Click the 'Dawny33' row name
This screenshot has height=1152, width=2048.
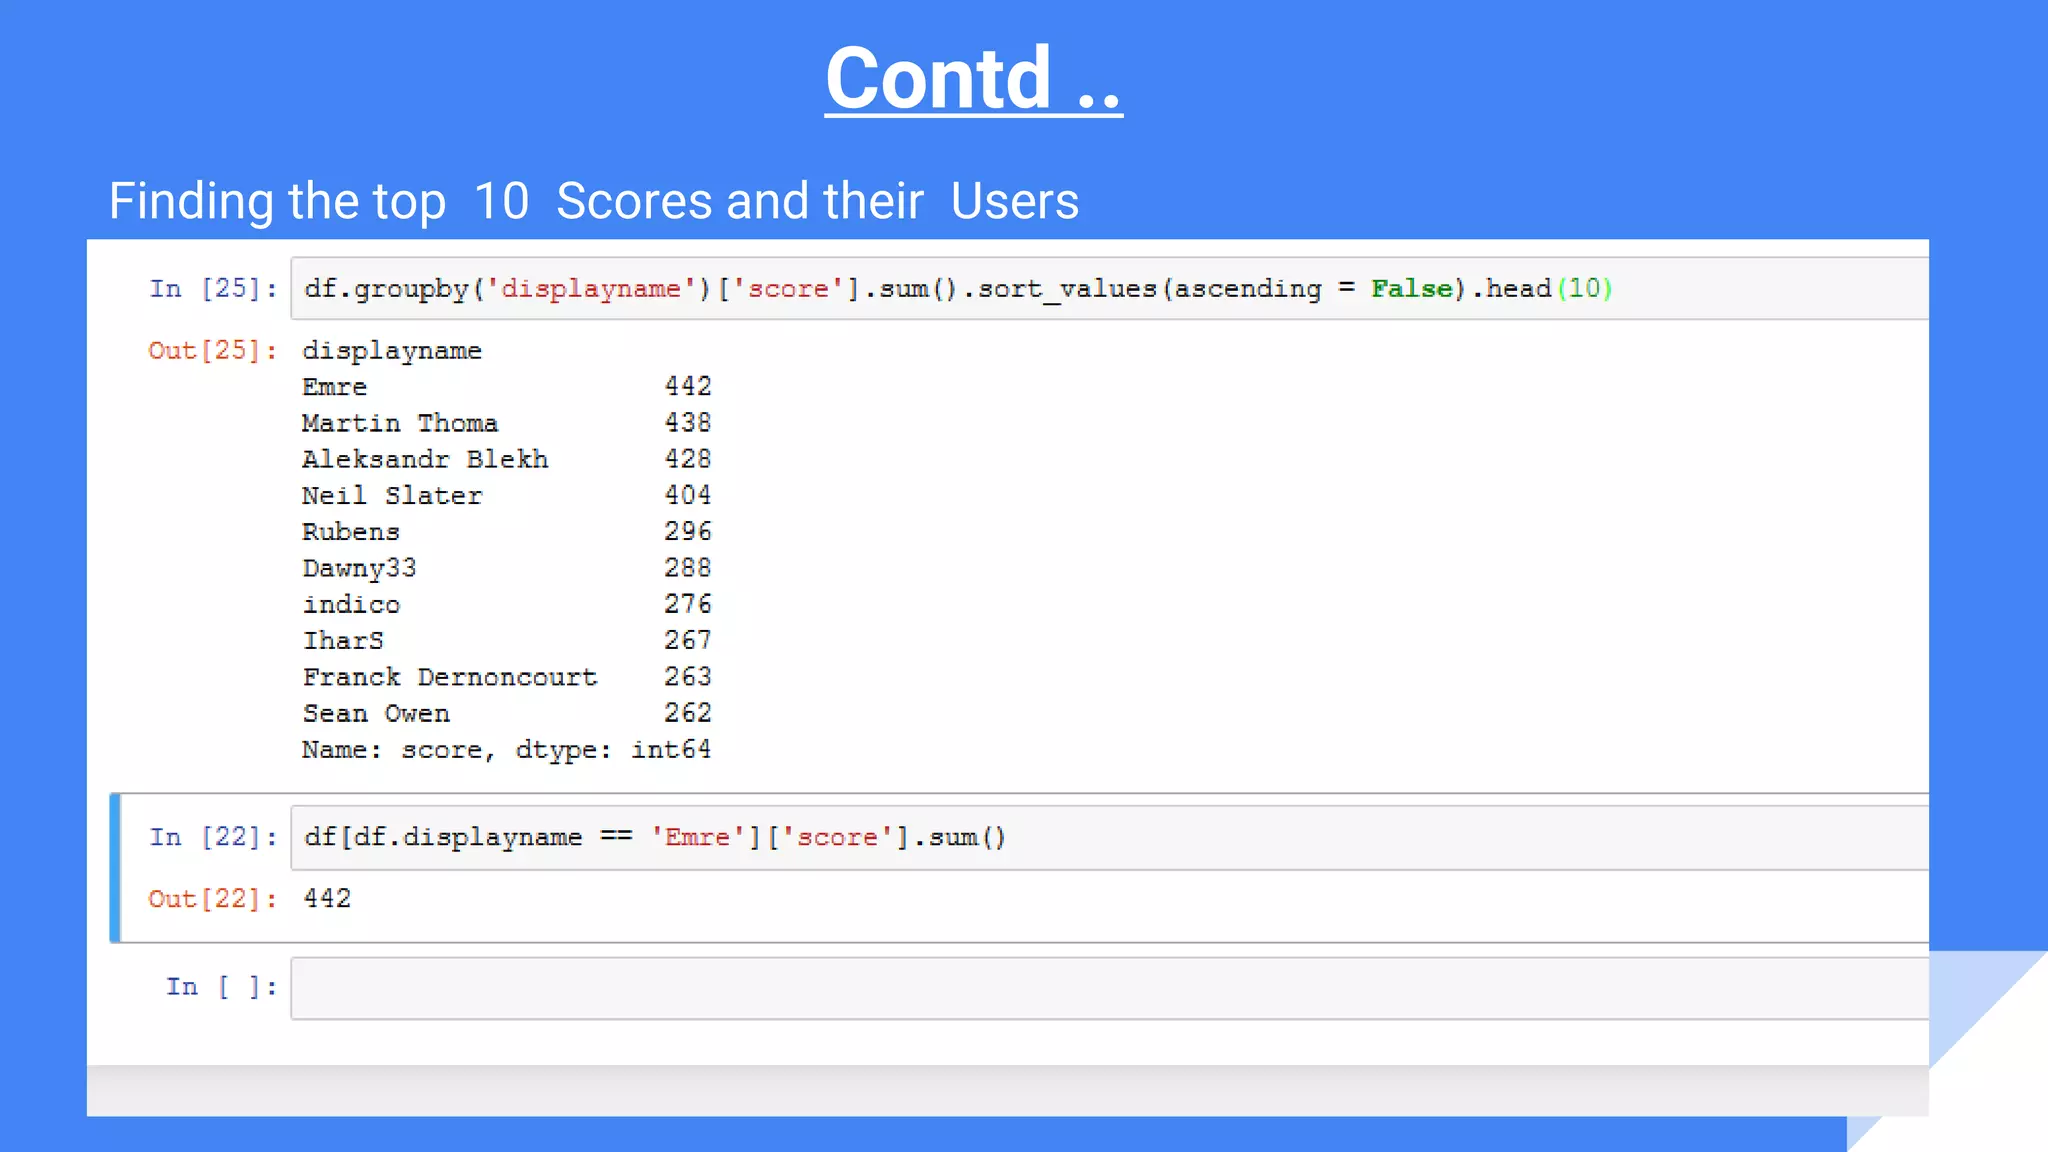pos(359,568)
